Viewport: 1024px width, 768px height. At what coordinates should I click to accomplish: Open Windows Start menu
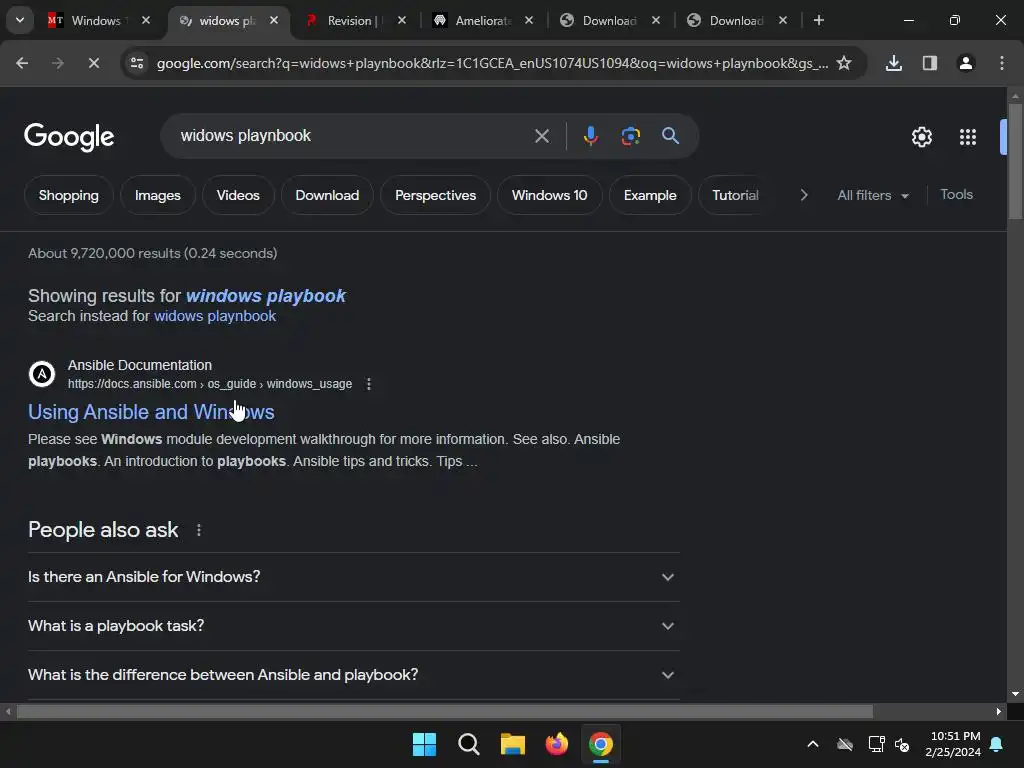click(x=424, y=744)
